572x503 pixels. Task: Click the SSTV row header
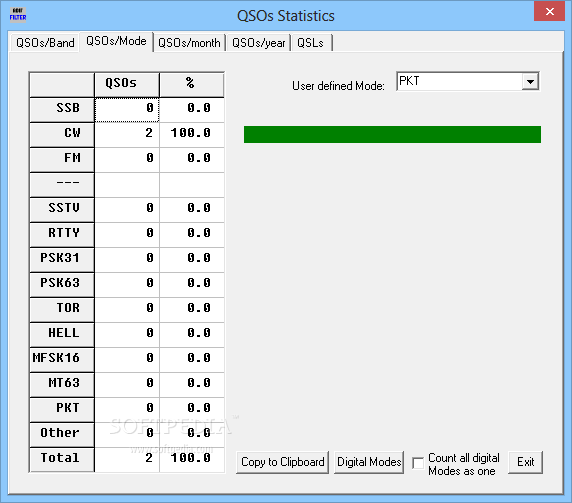tap(62, 210)
